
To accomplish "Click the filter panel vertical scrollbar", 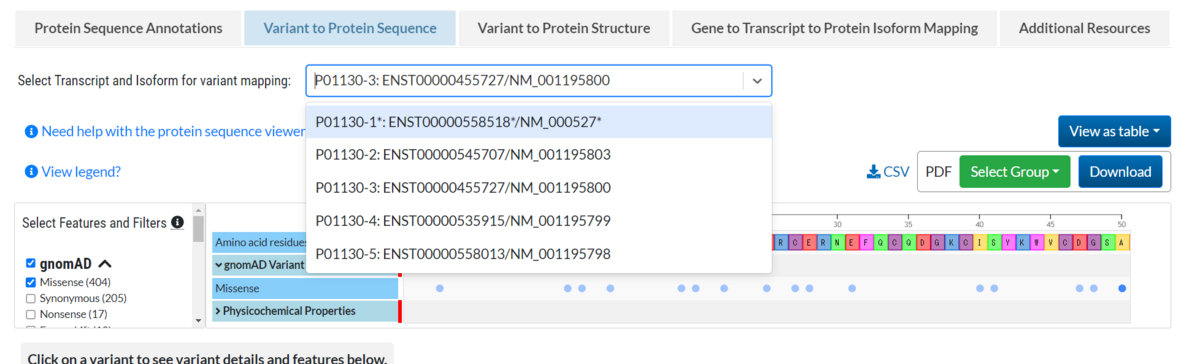I will click(198, 265).
